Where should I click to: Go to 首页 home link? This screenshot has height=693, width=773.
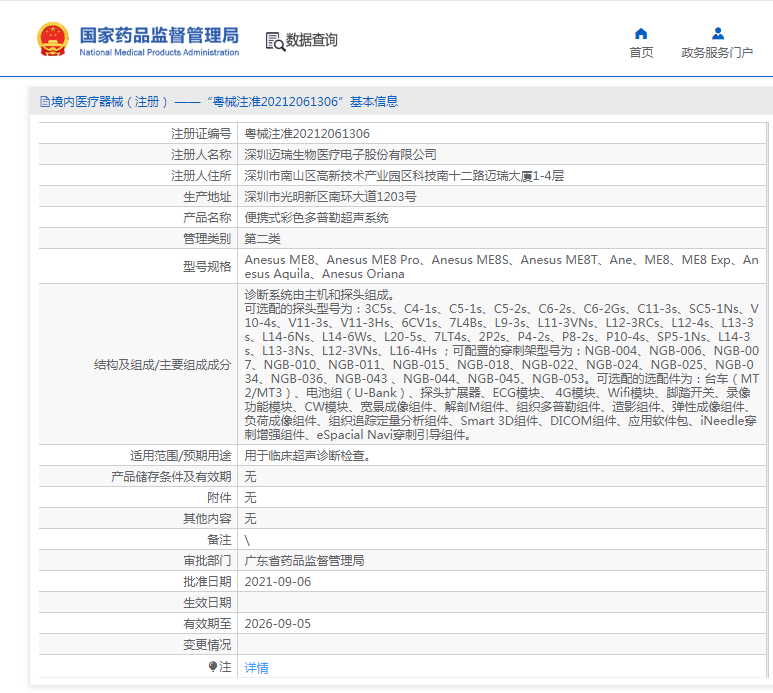tap(641, 52)
